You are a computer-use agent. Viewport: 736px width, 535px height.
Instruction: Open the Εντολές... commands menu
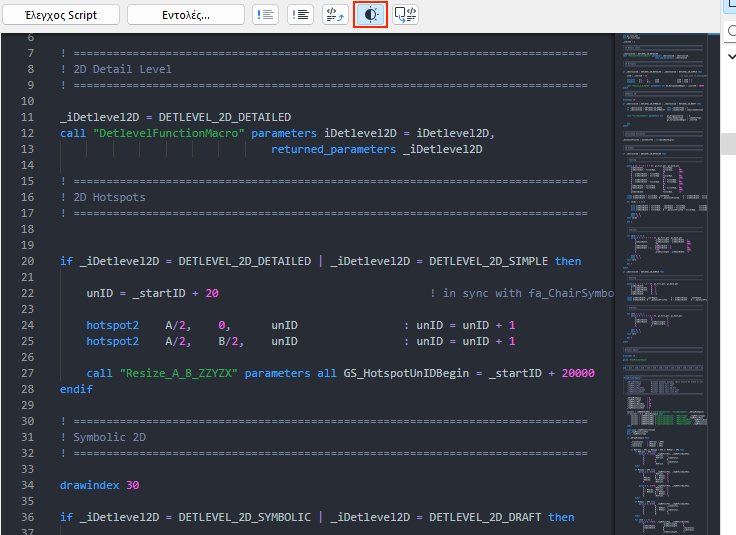click(x=185, y=15)
